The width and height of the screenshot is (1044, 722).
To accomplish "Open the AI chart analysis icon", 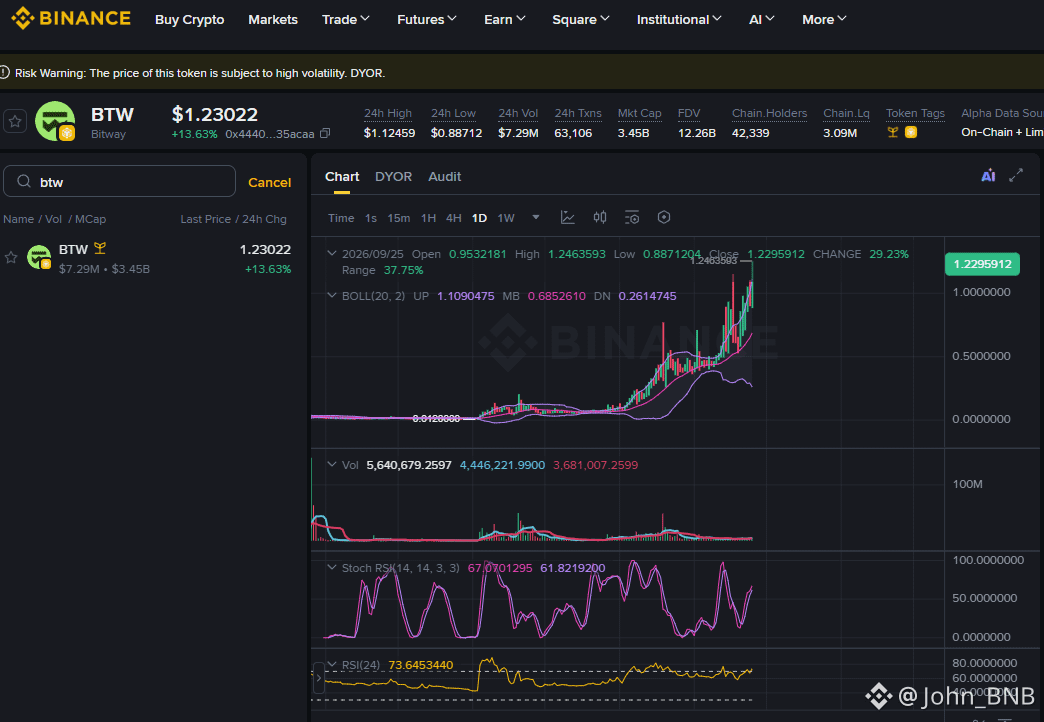I will (x=988, y=176).
